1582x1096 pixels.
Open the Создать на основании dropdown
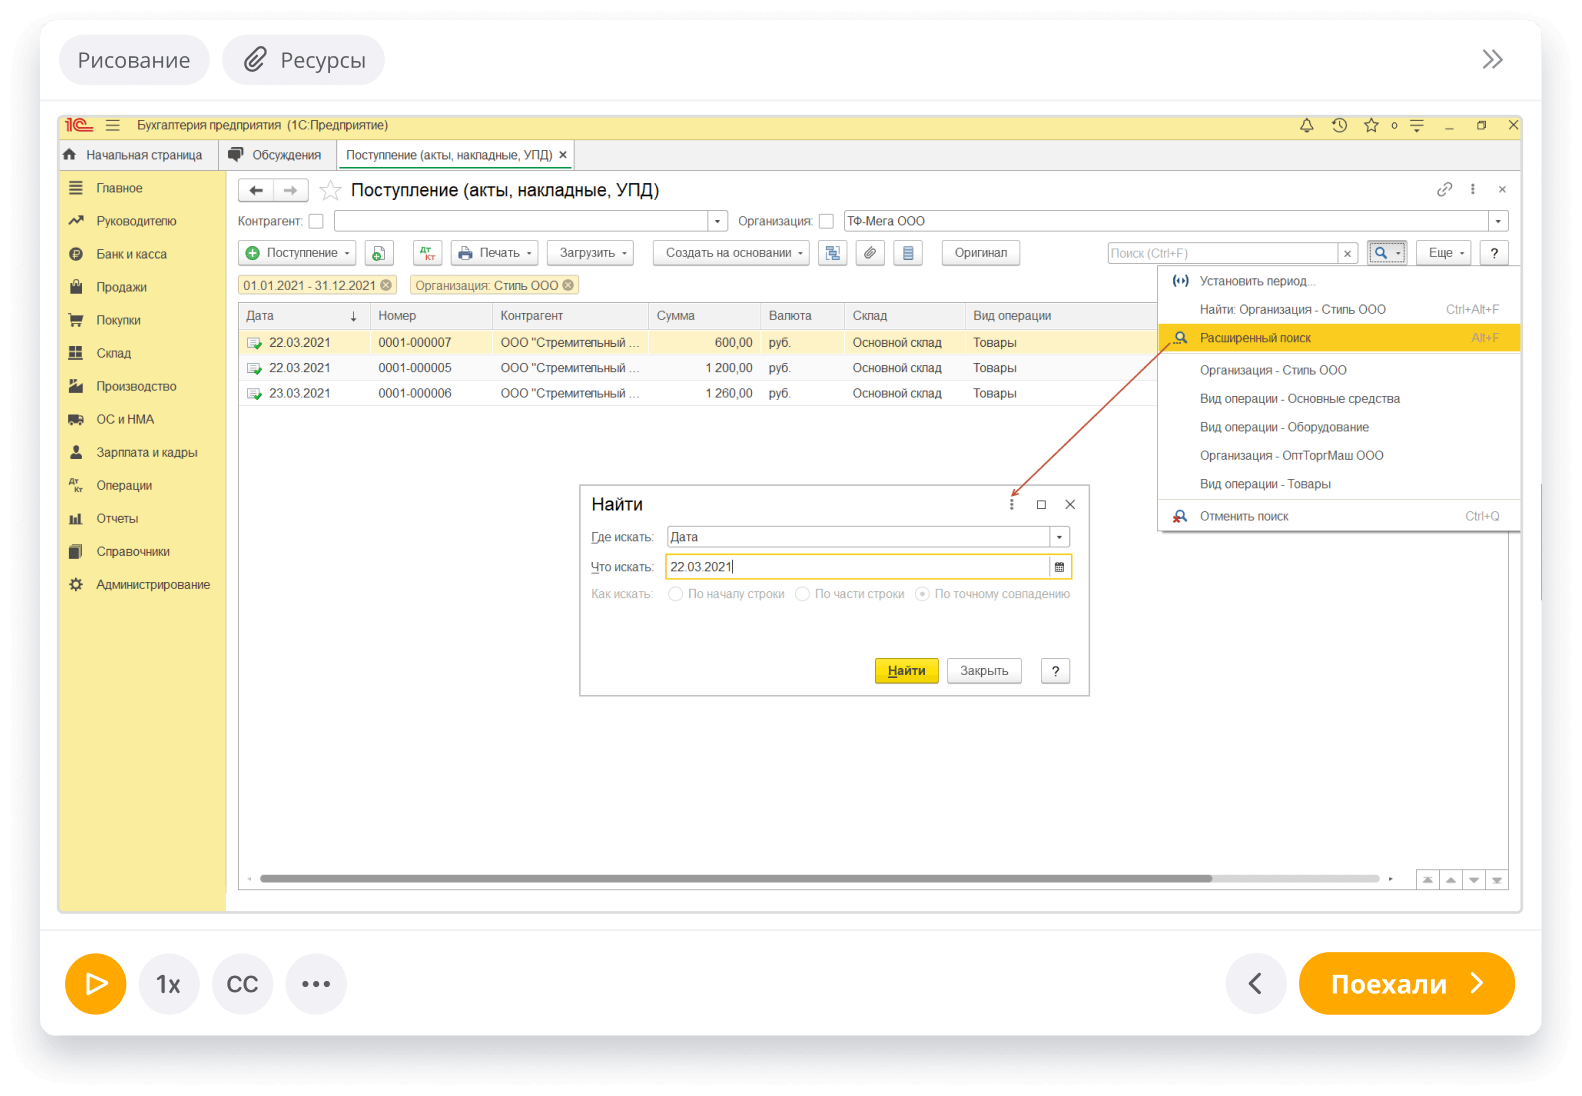pyautogui.click(x=731, y=253)
